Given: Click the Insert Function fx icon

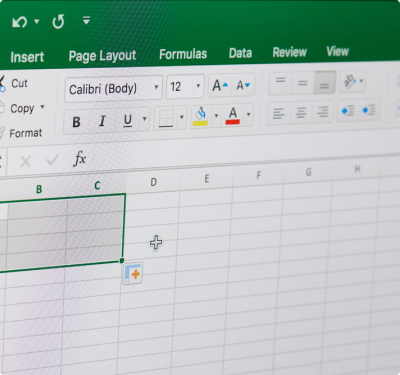Looking at the screenshot, I should click(80, 158).
